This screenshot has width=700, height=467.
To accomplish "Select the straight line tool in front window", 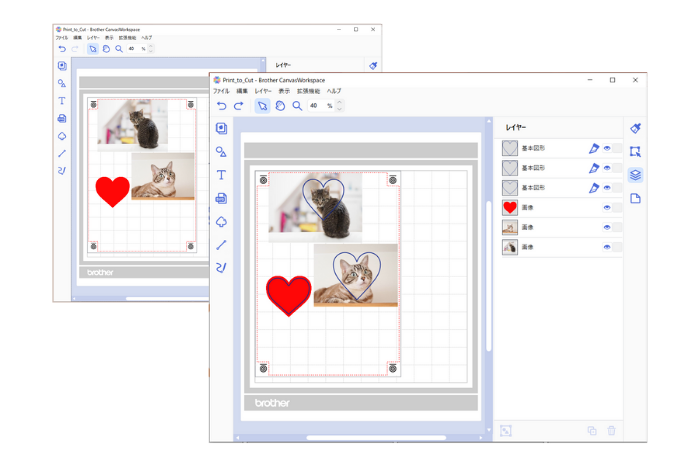I will 221,244.
